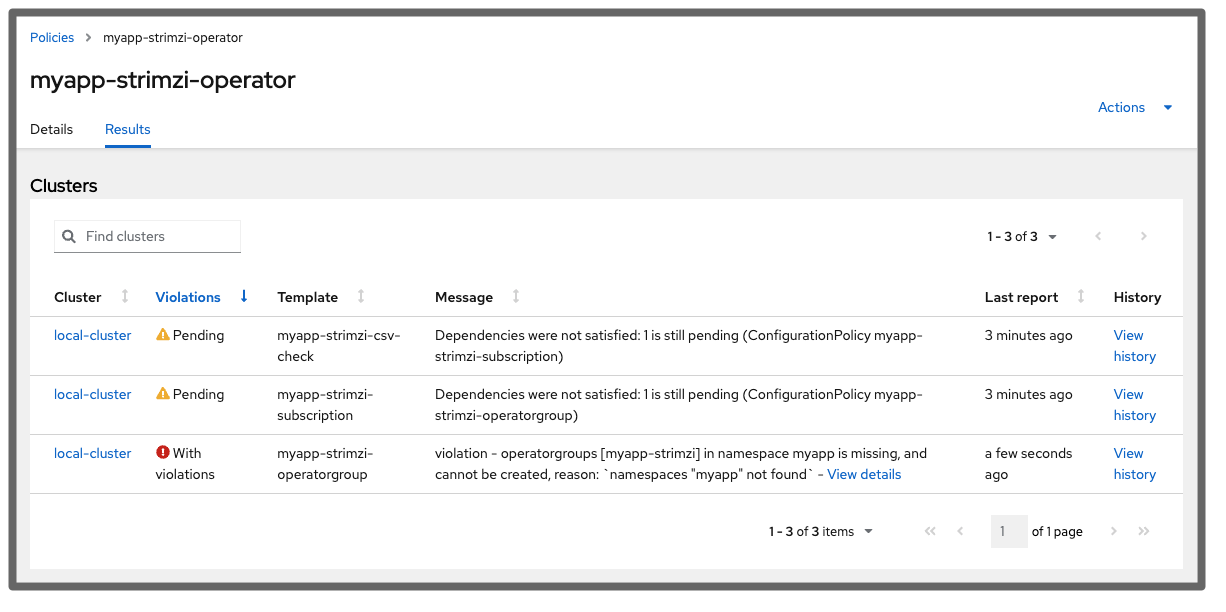Click View details on the violation message
Screen dimensions: 1226x612
tap(863, 474)
